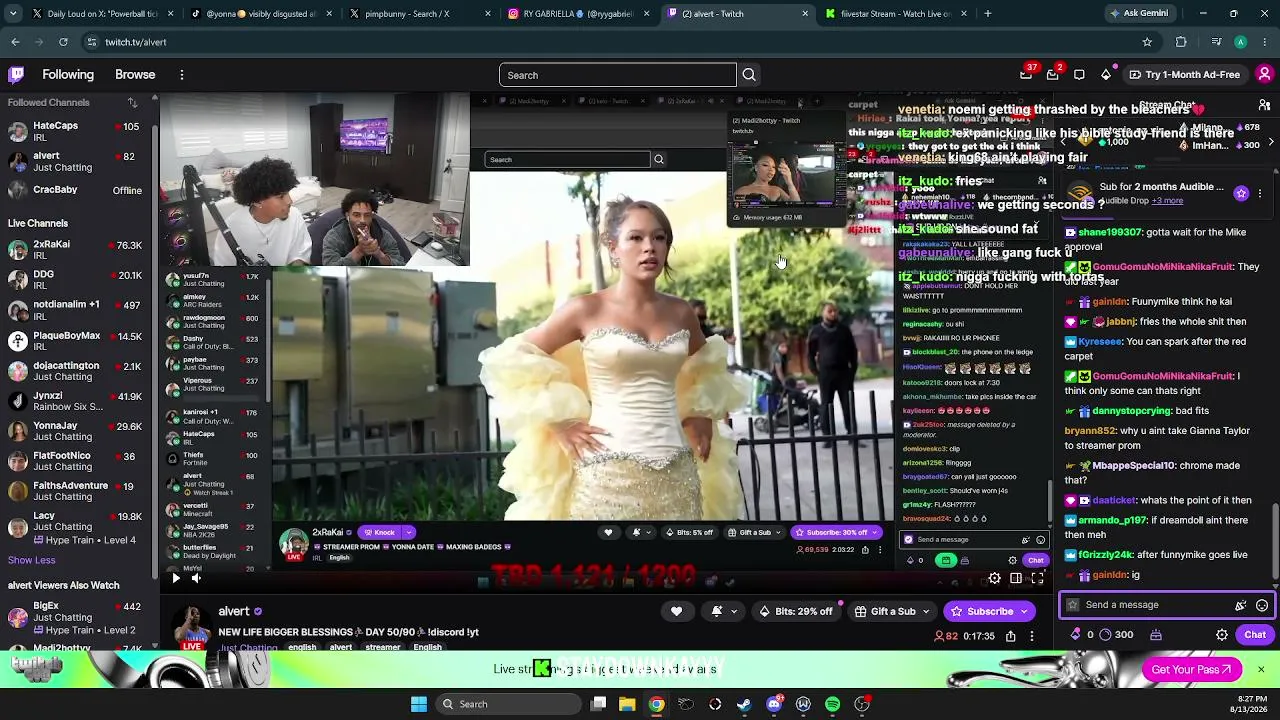
Task: Open the Browse tab
Action: coord(135,75)
